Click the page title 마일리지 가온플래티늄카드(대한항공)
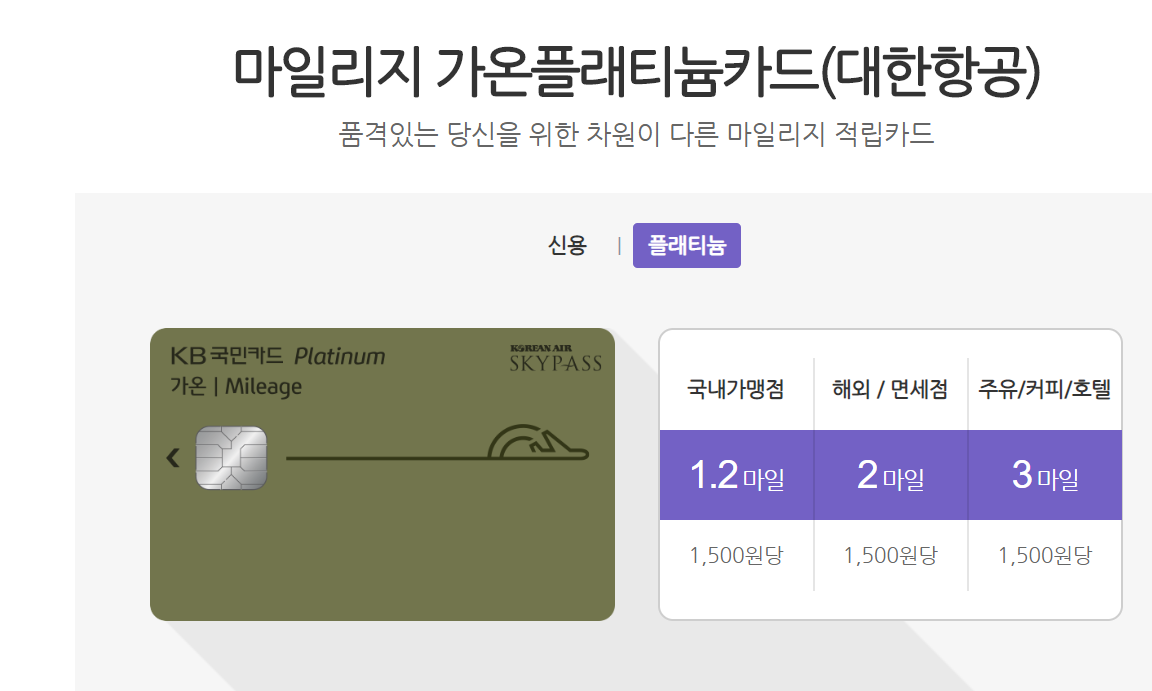Image resolution: width=1152 pixels, height=691 pixels. [637, 71]
